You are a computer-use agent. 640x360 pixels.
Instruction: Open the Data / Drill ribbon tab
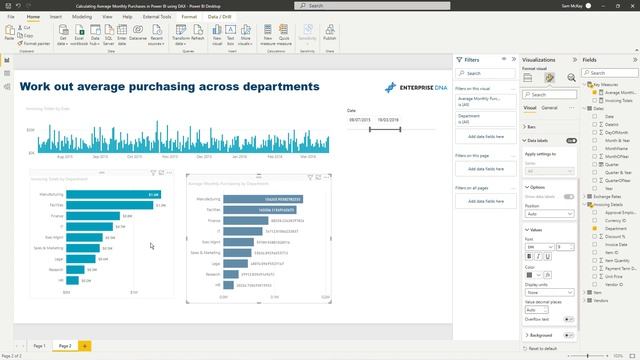point(220,17)
